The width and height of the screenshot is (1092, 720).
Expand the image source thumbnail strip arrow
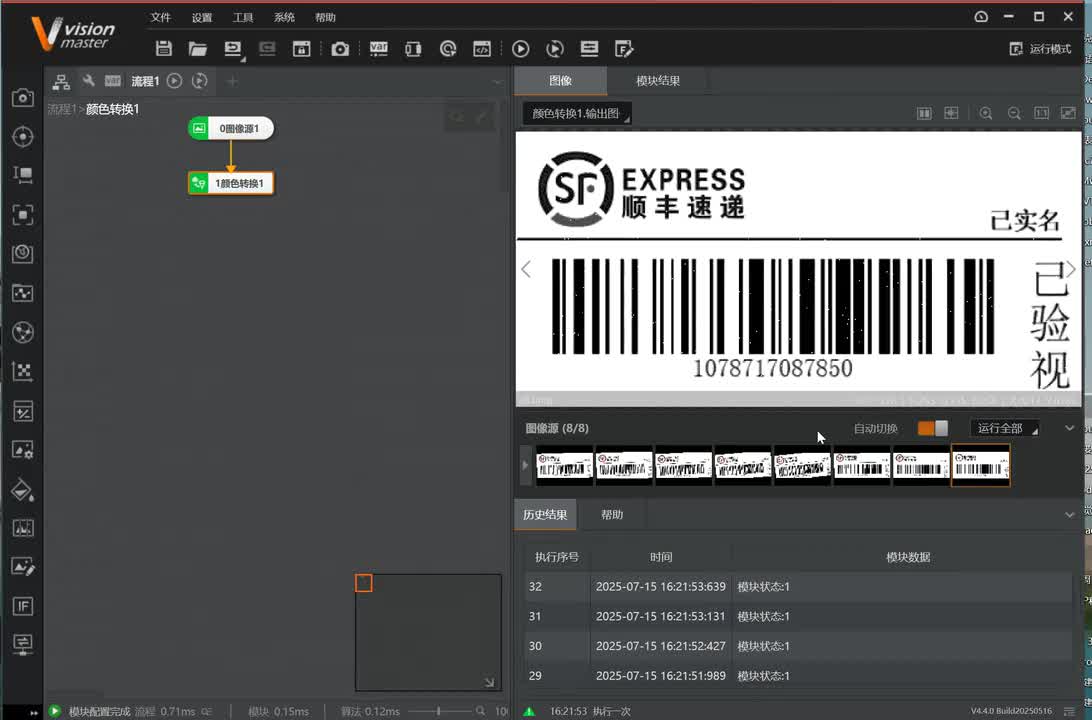click(525, 465)
